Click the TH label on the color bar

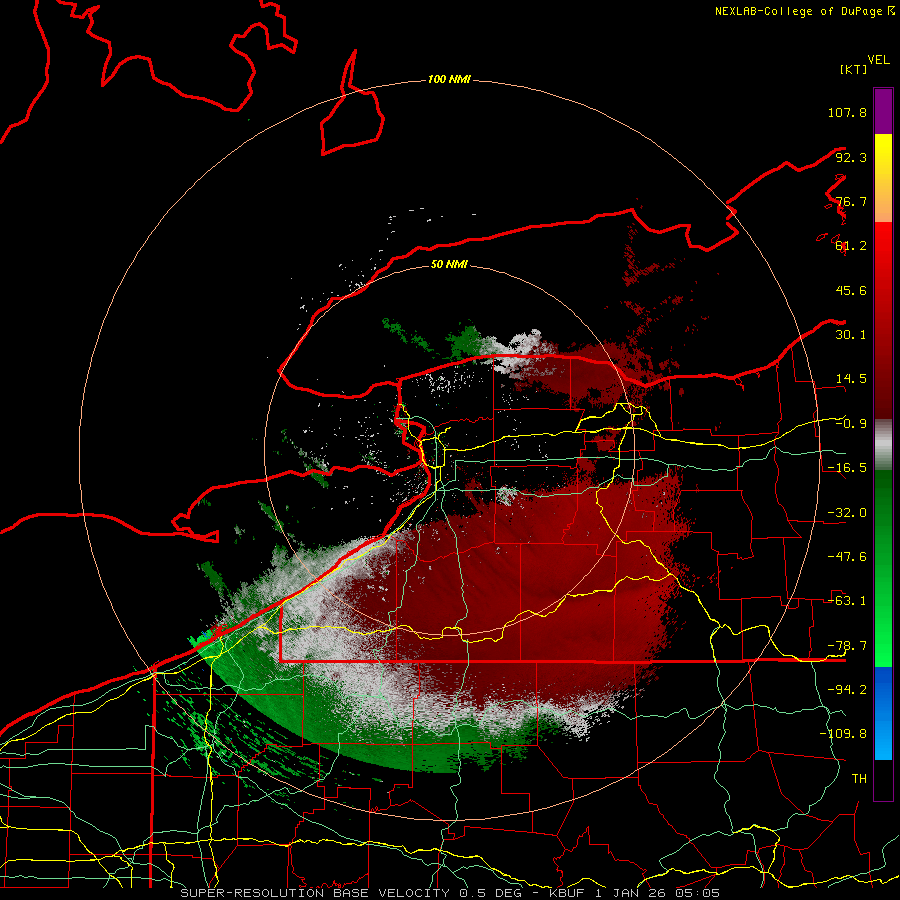pyautogui.click(x=859, y=779)
